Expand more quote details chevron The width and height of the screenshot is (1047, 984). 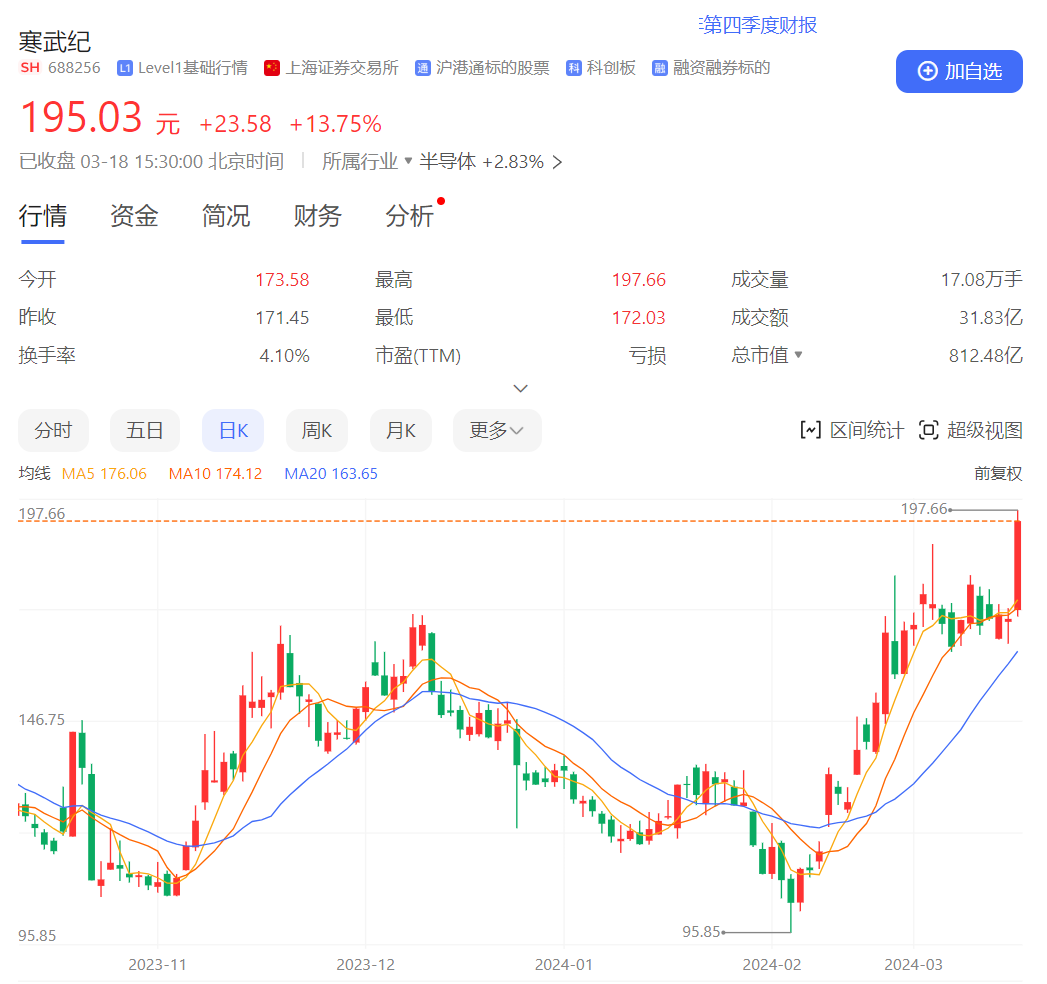[x=520, y=389]
